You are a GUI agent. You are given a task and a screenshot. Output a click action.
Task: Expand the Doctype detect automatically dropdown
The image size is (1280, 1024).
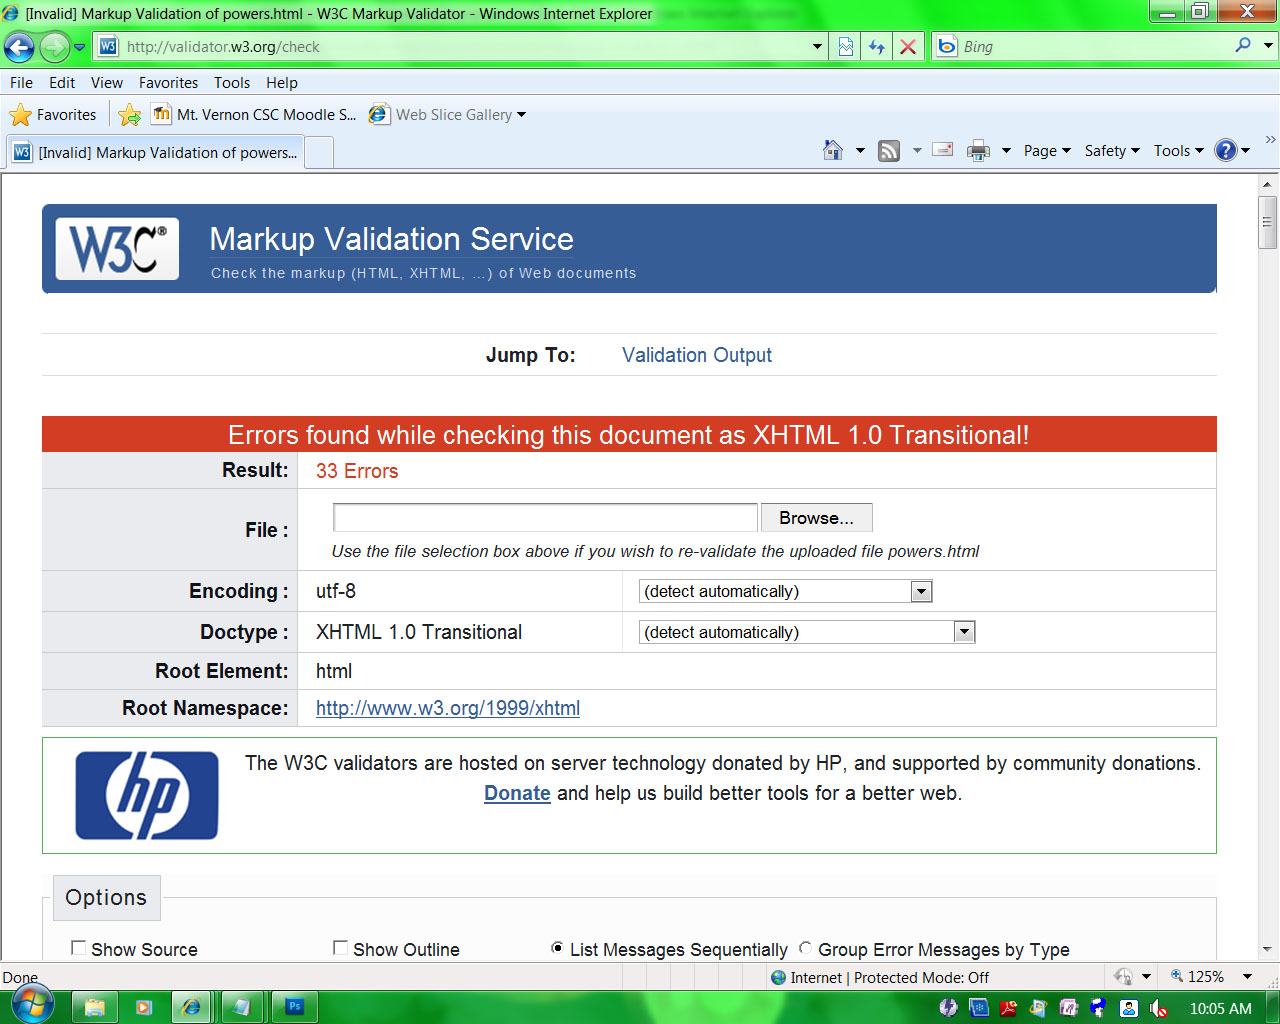963,632
